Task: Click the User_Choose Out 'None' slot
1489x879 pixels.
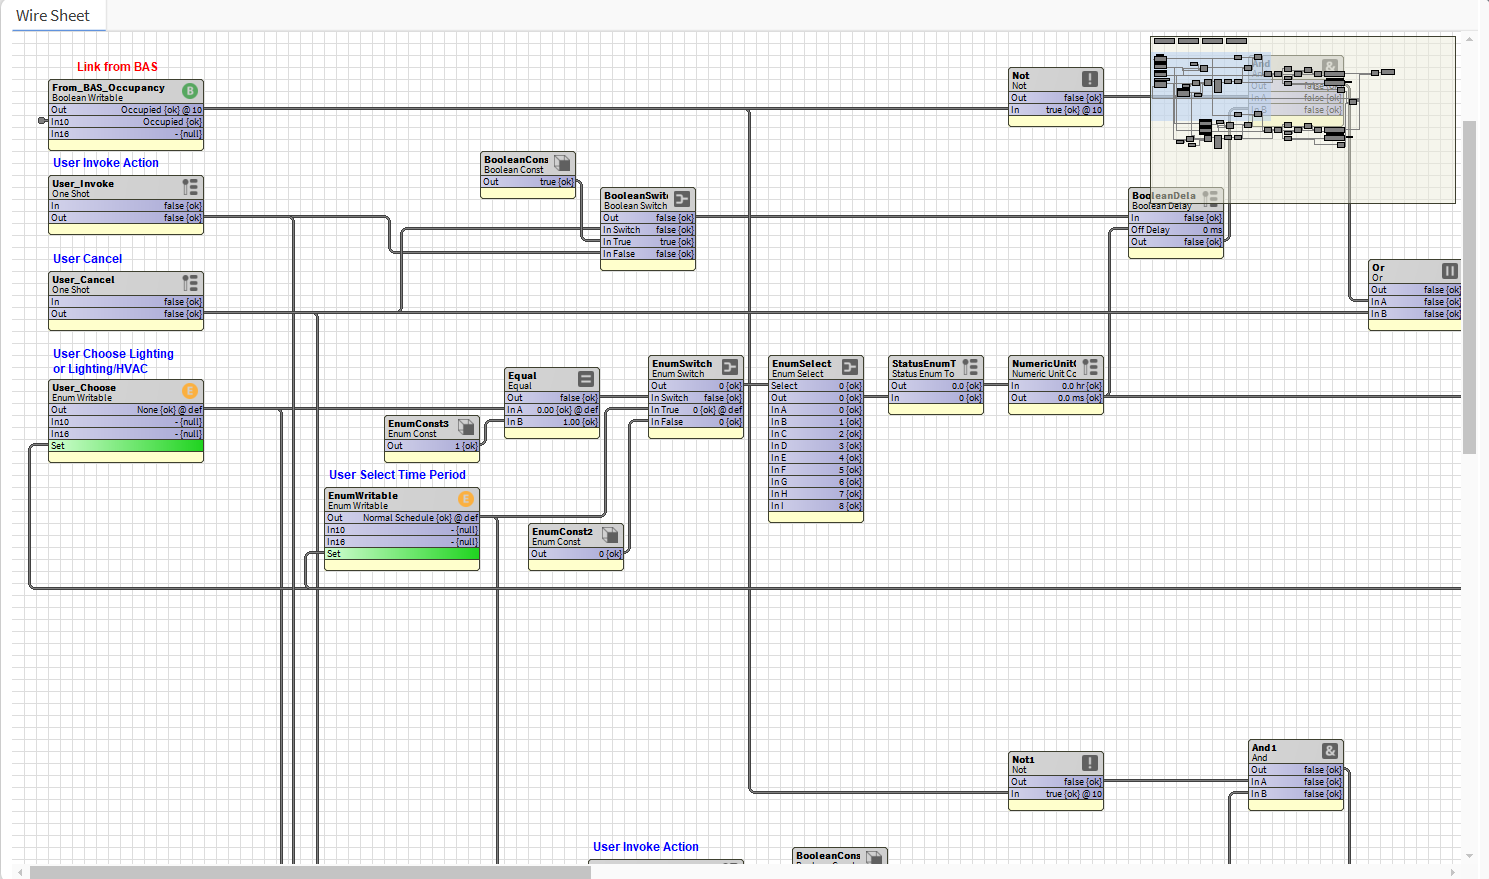Action: coord(126,410)
